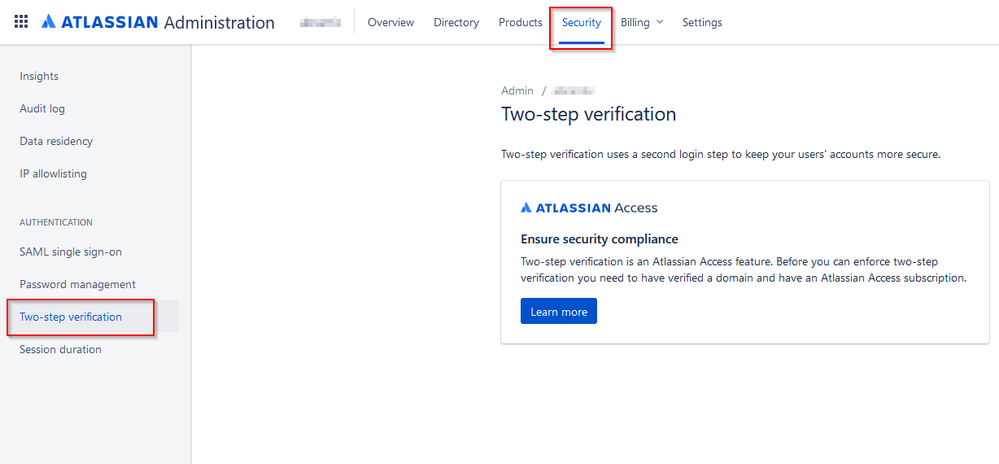Open Audit log in the sidebar
The height and width of the screenshot is (464, 999).
point(42,109)
